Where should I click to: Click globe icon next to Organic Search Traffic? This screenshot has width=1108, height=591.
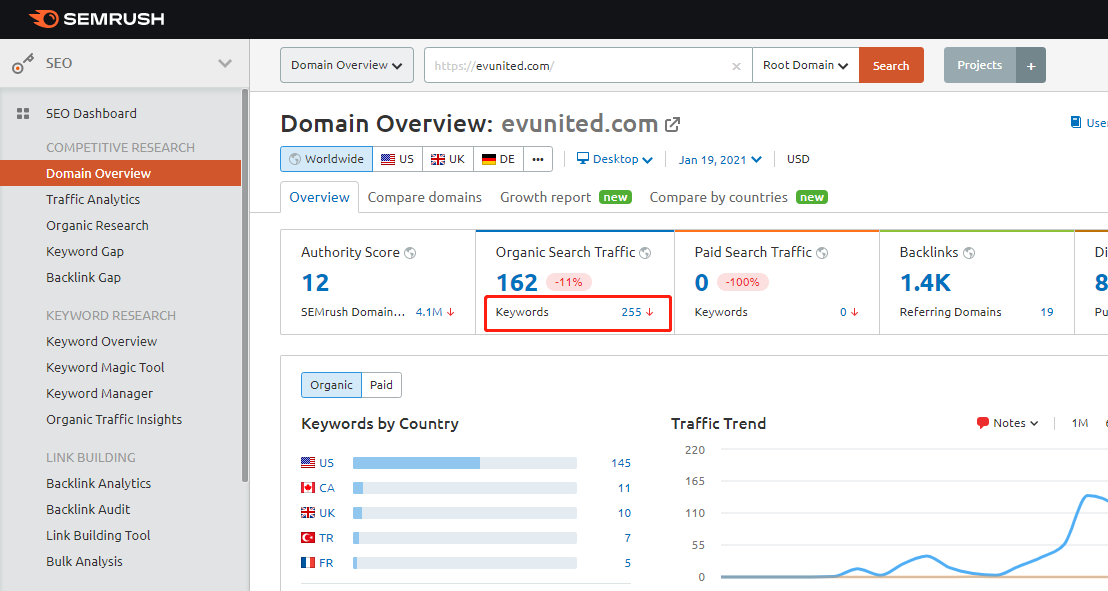(645, 253)
